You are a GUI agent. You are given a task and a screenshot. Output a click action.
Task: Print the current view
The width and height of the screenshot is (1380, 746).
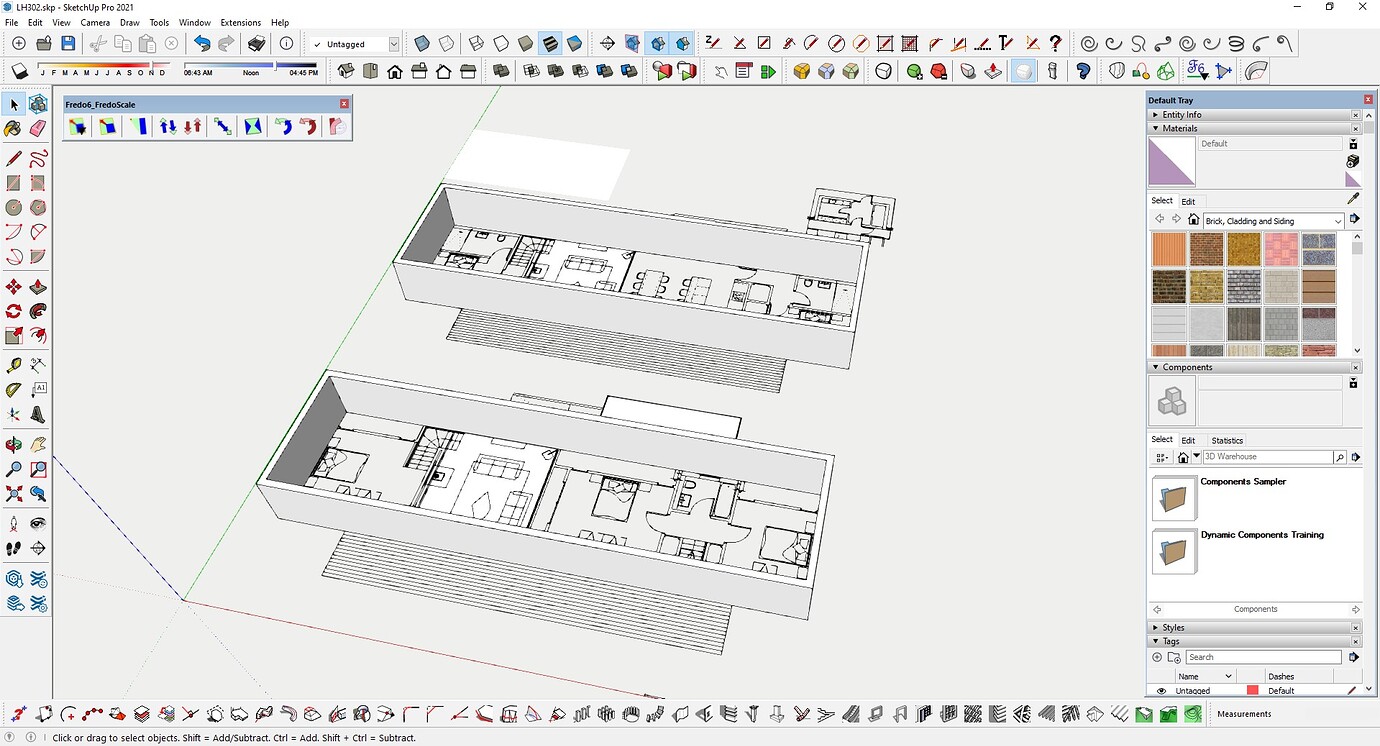pyautogui.click(x=255, y=44)
